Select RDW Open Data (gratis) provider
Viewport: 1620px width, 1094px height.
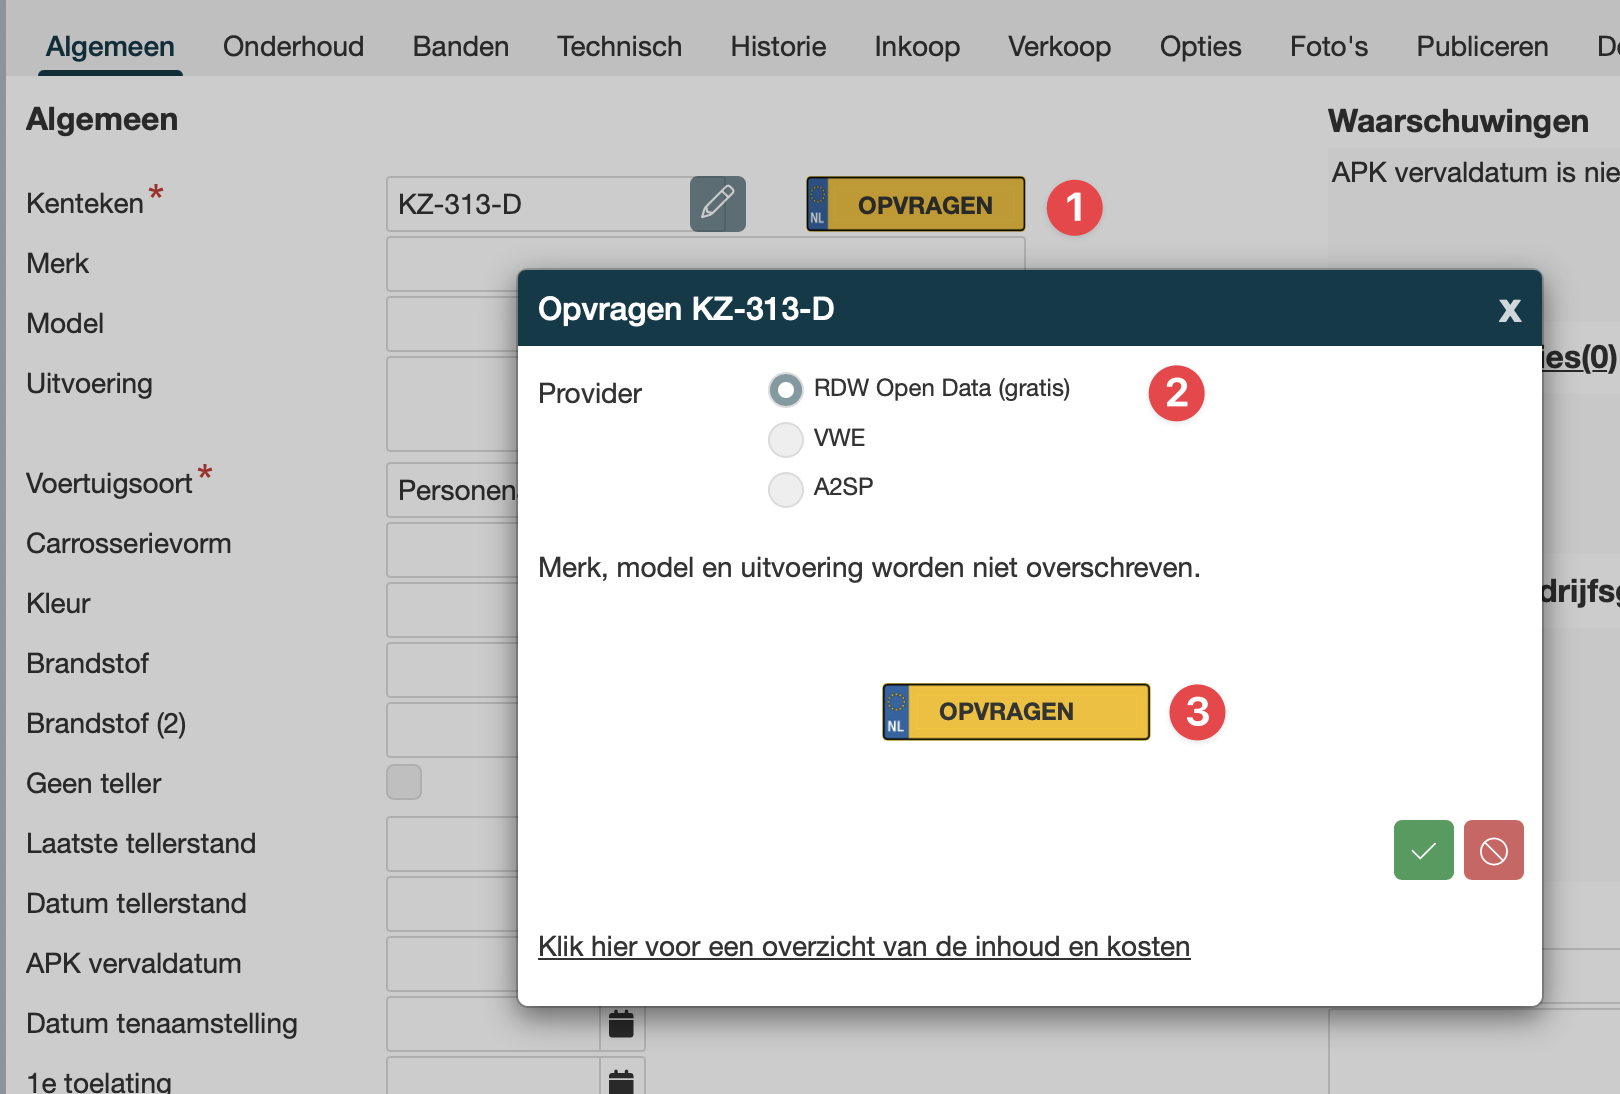[786, 390]
